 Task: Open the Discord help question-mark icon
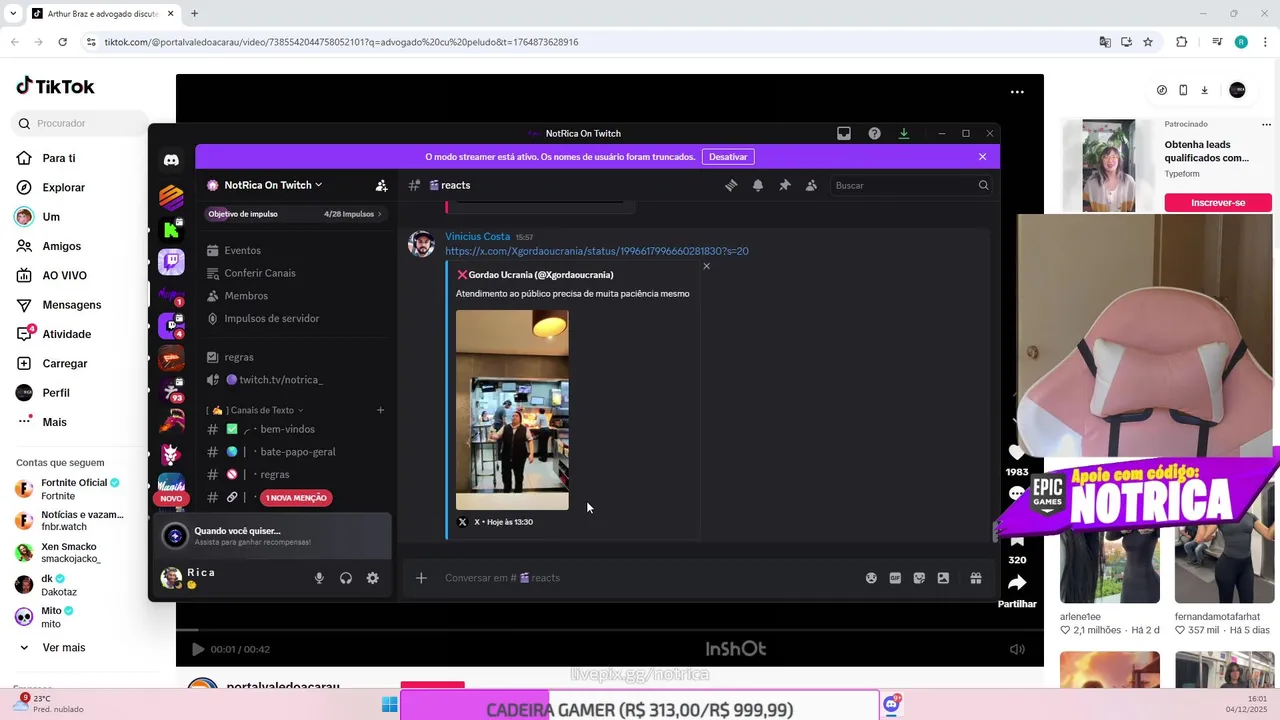coord(874,133)
